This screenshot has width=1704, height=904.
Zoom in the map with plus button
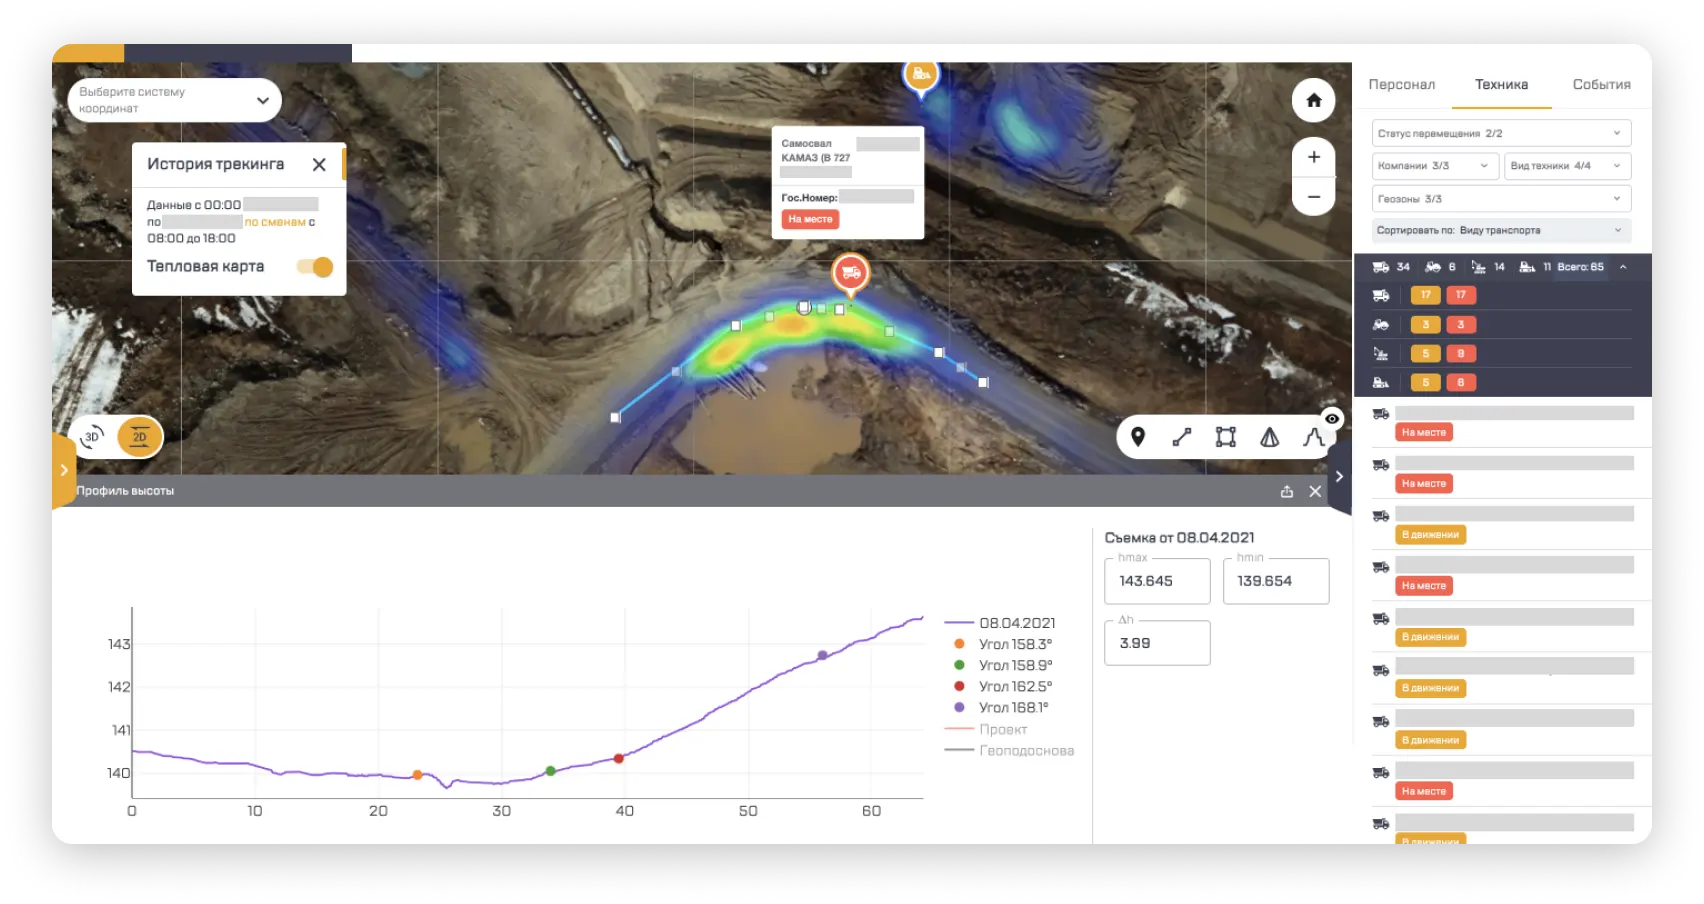pos(1313,157)
